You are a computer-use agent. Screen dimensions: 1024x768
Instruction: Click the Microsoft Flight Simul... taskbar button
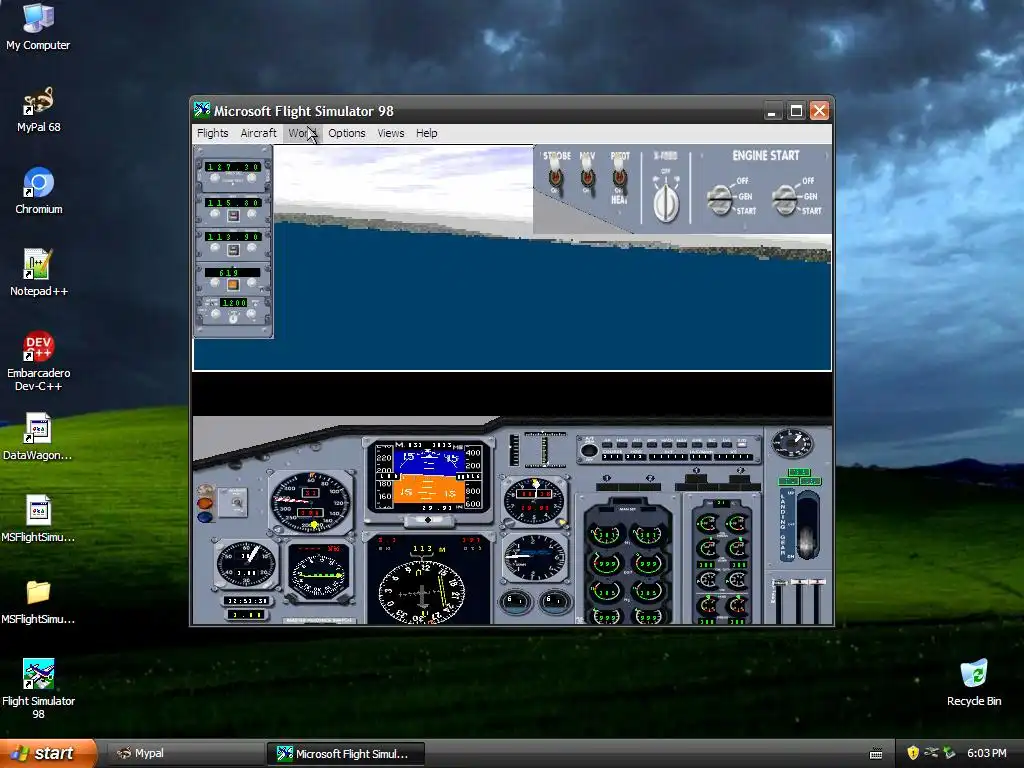tap(345, 754)
